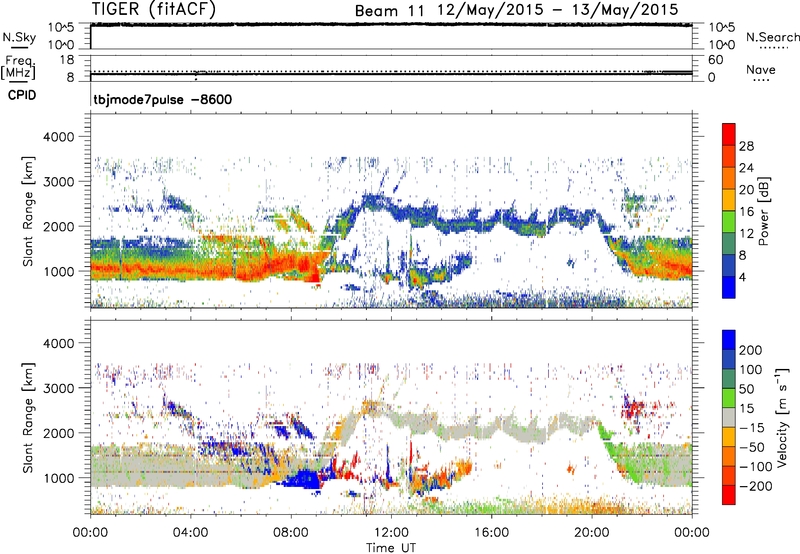Click the "60" tick on the Nave axis
Viewport: 800px width, 554px height.
715,60
